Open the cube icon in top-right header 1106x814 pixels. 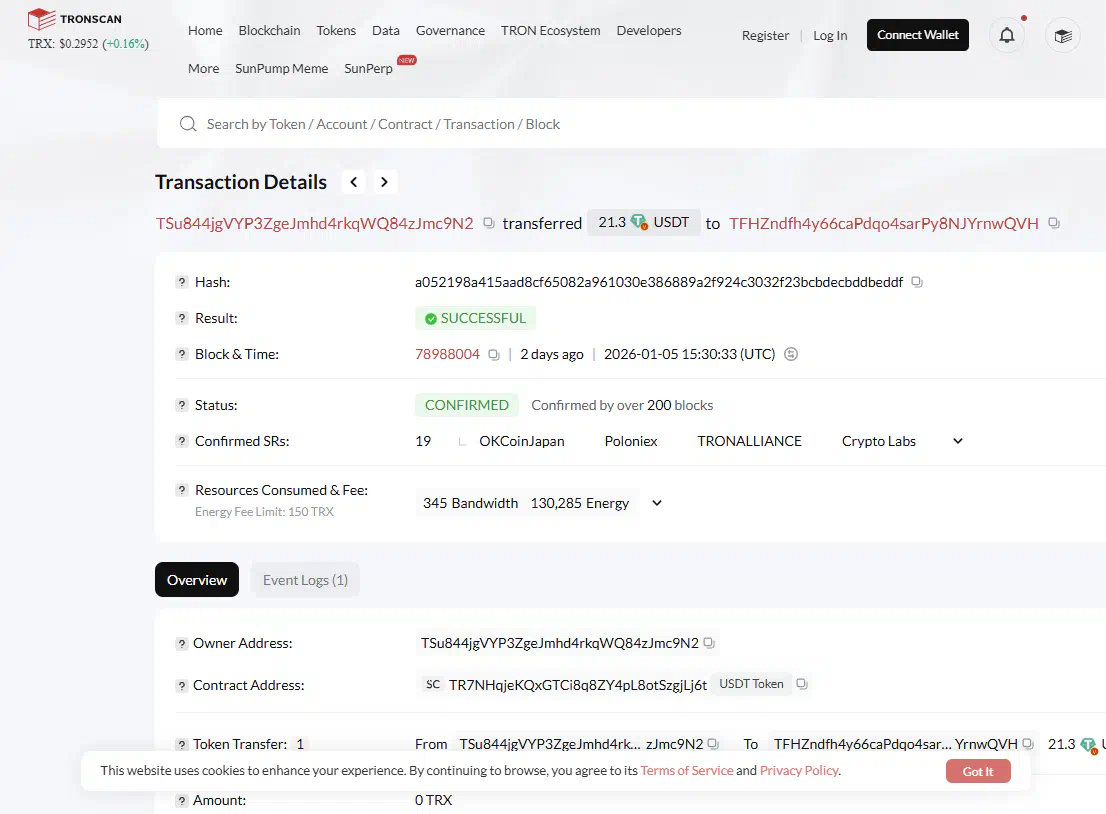(x=1062, y=35)
